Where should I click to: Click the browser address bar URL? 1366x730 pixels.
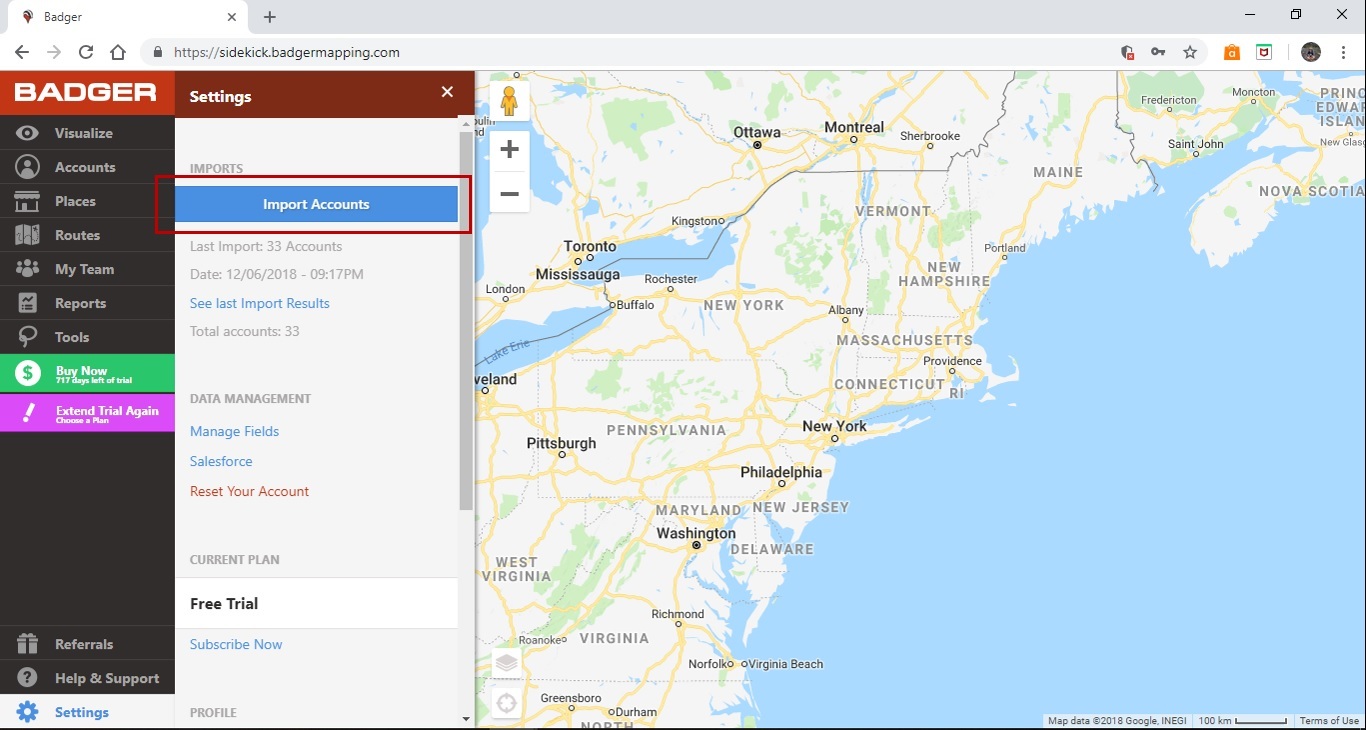(x=287, y=52)
